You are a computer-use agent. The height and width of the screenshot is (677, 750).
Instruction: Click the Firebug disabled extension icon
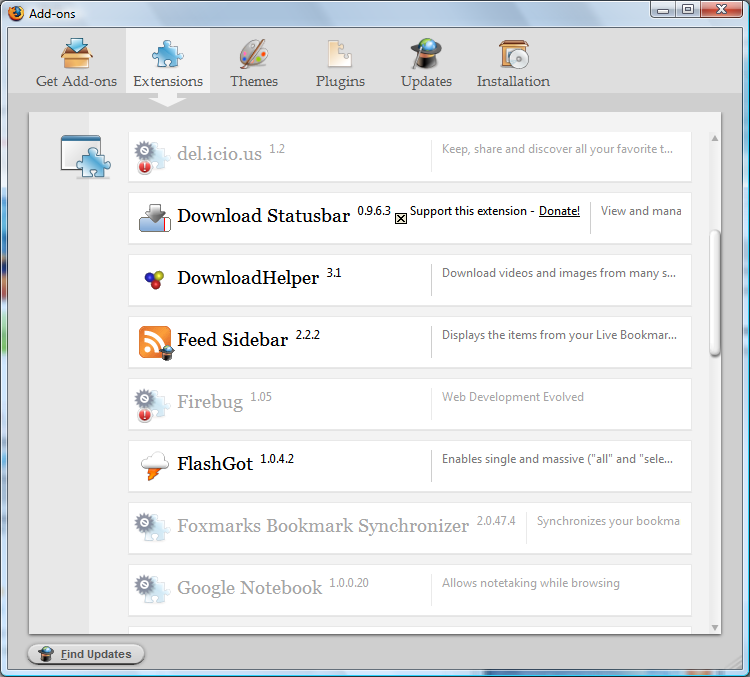click(x=152, y=406)
